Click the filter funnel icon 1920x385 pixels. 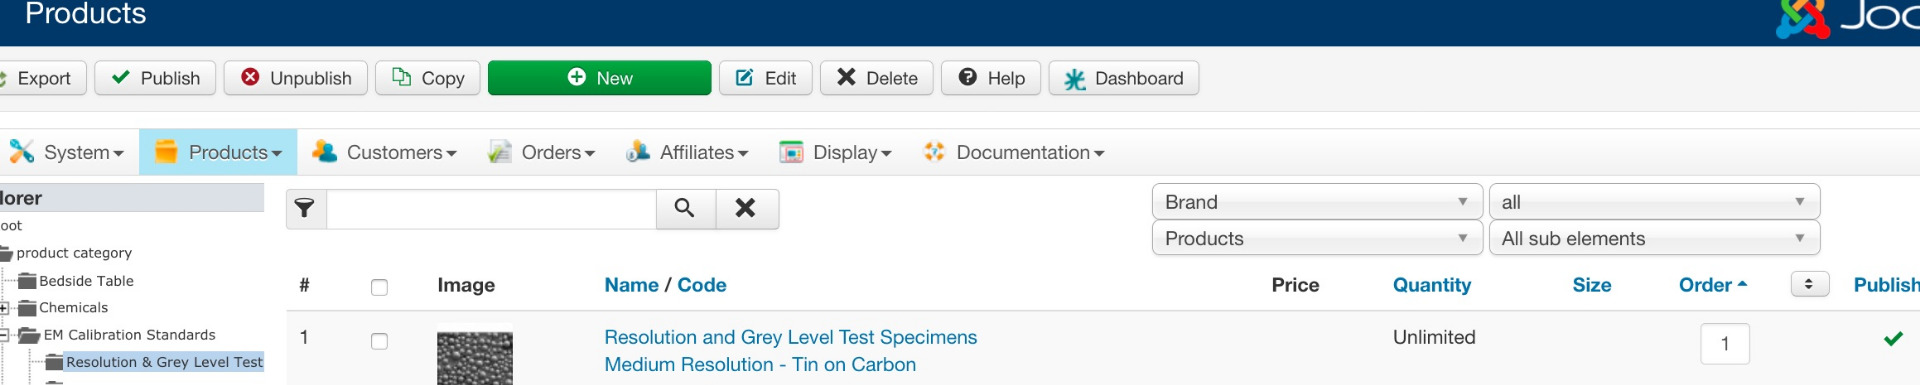pyautogui.click(x=306, y=208)
